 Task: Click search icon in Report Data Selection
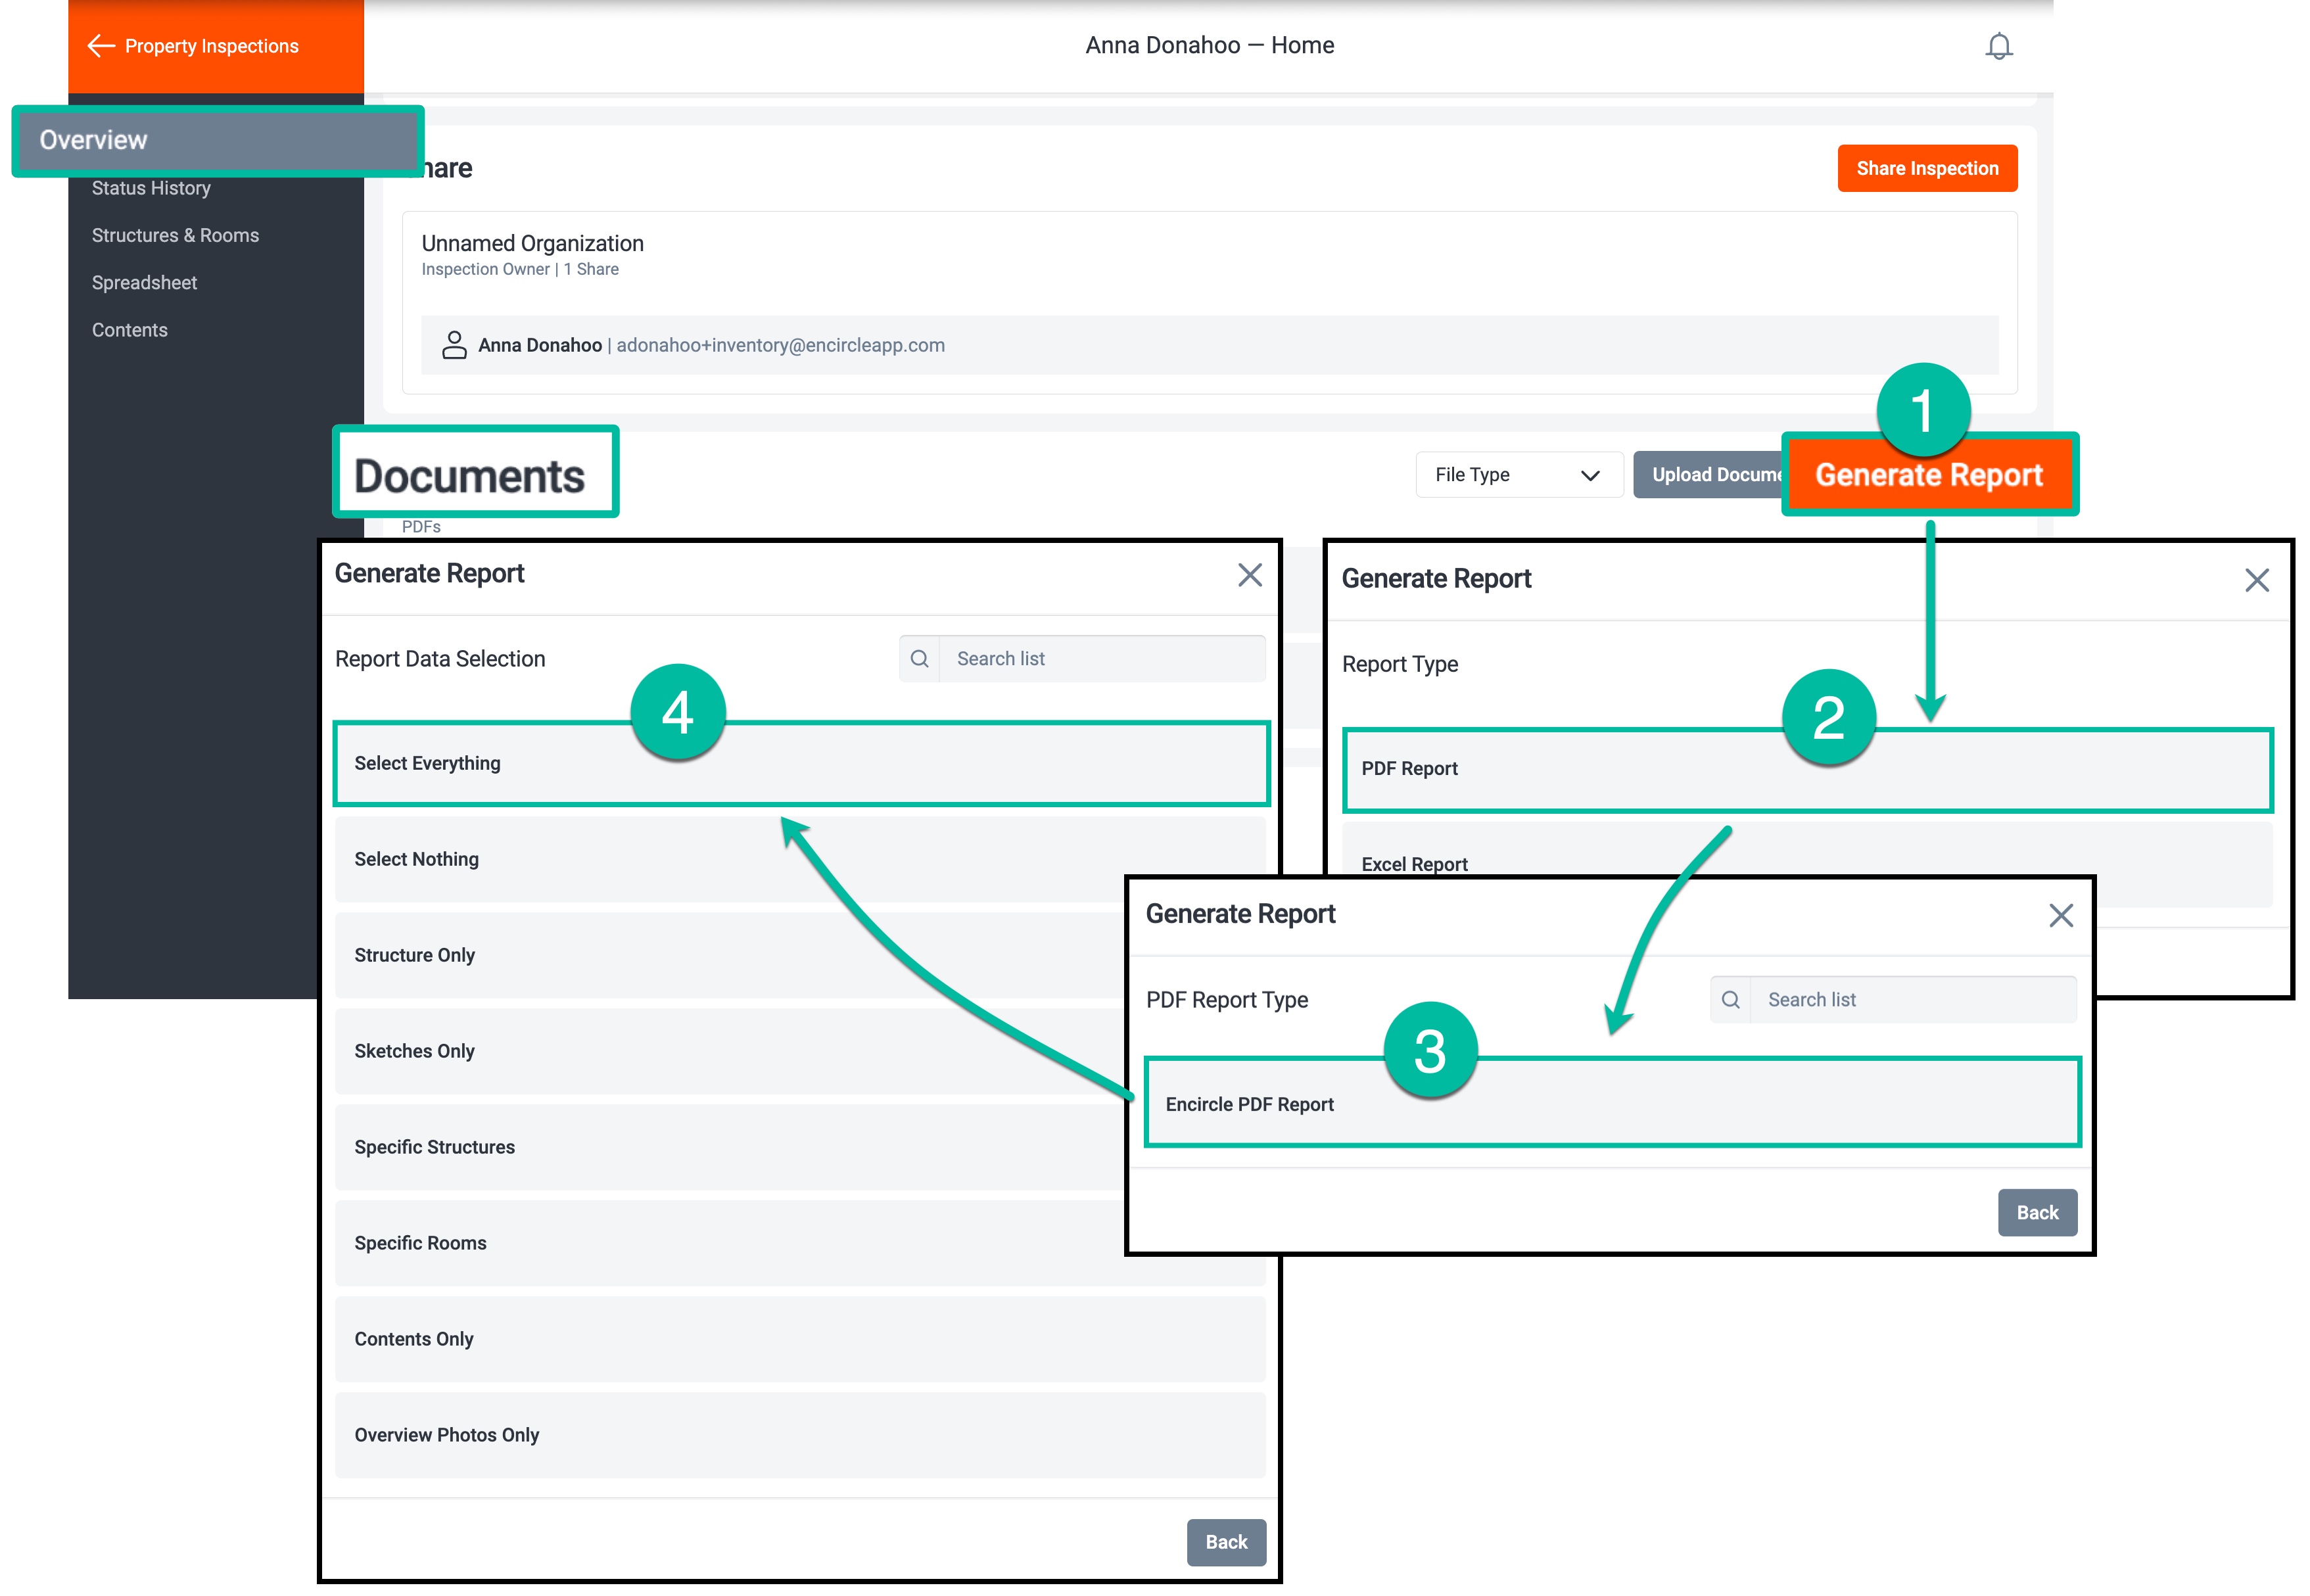919,659
